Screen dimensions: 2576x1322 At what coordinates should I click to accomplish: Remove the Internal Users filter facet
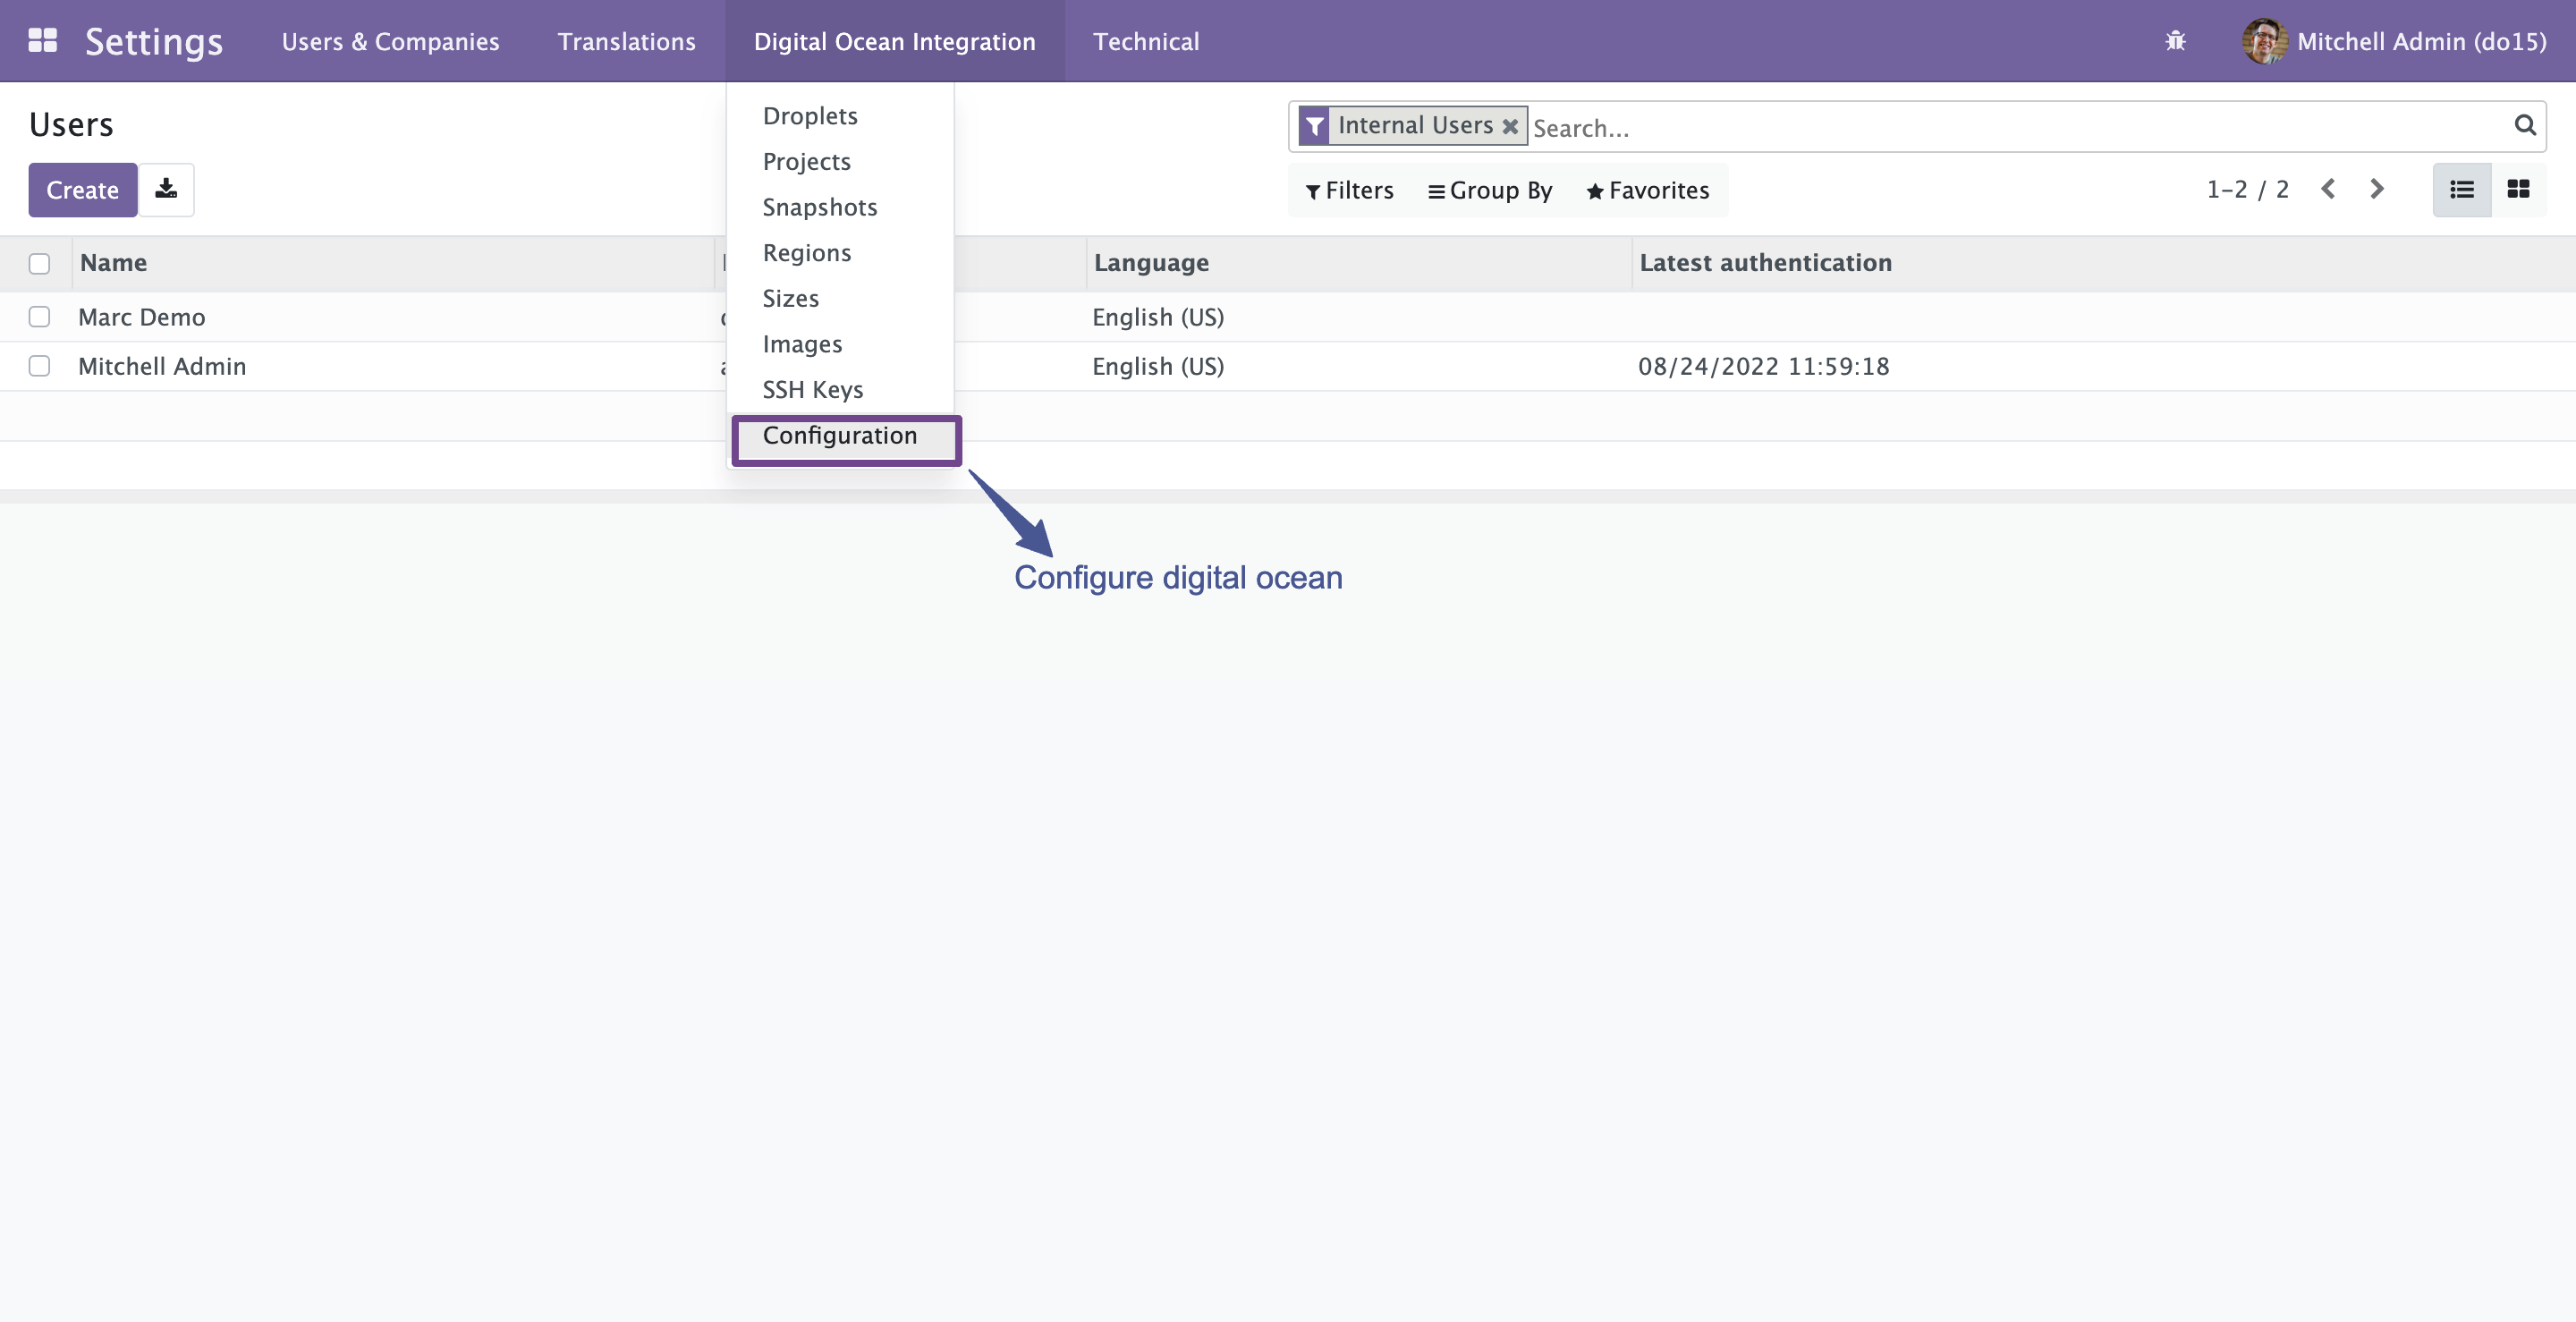pos(1510,127)
